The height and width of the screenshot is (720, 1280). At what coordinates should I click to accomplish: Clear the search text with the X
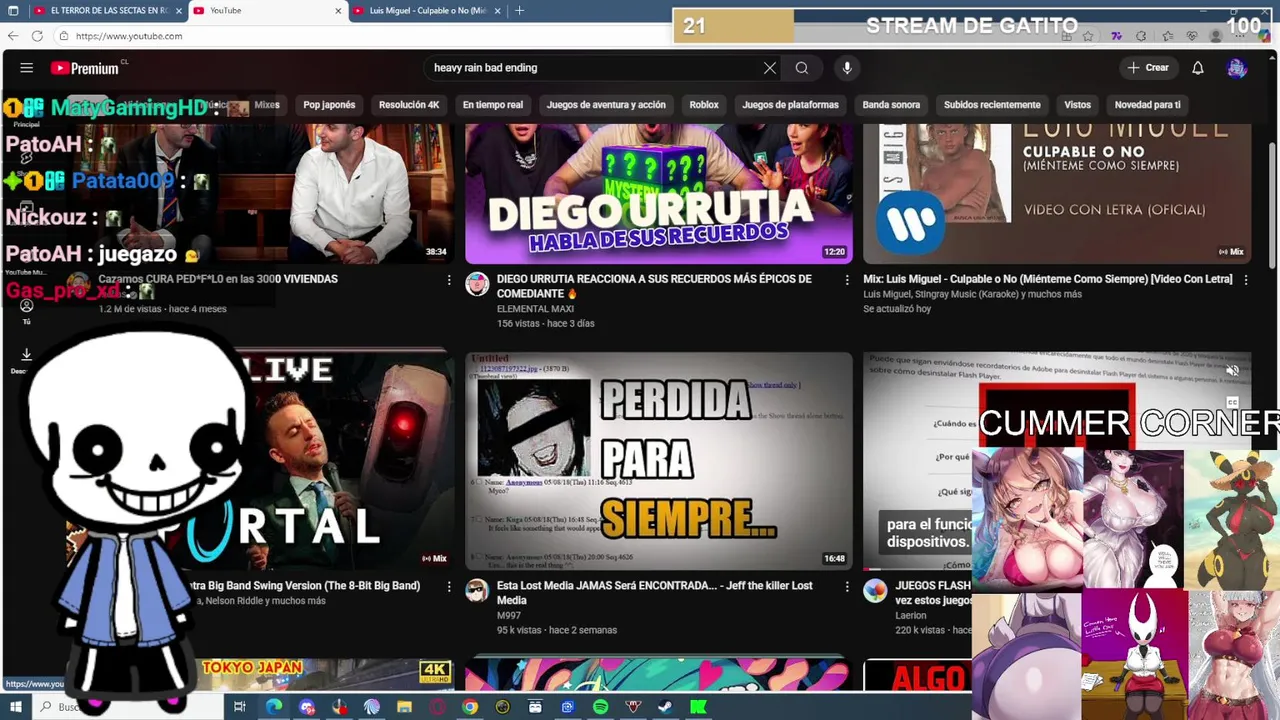(x=770, y=68)
